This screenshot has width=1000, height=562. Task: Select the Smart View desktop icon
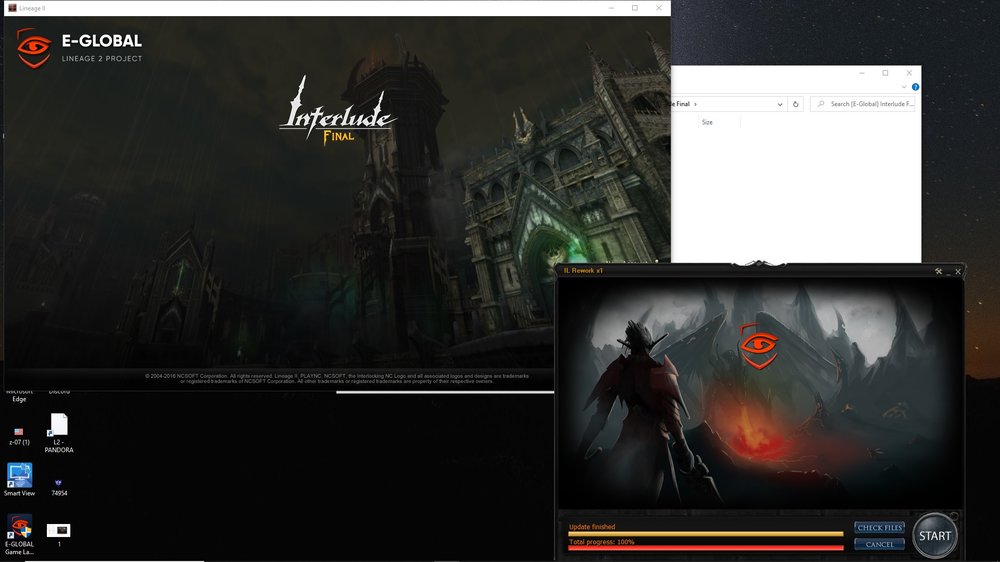click(19, 474)
